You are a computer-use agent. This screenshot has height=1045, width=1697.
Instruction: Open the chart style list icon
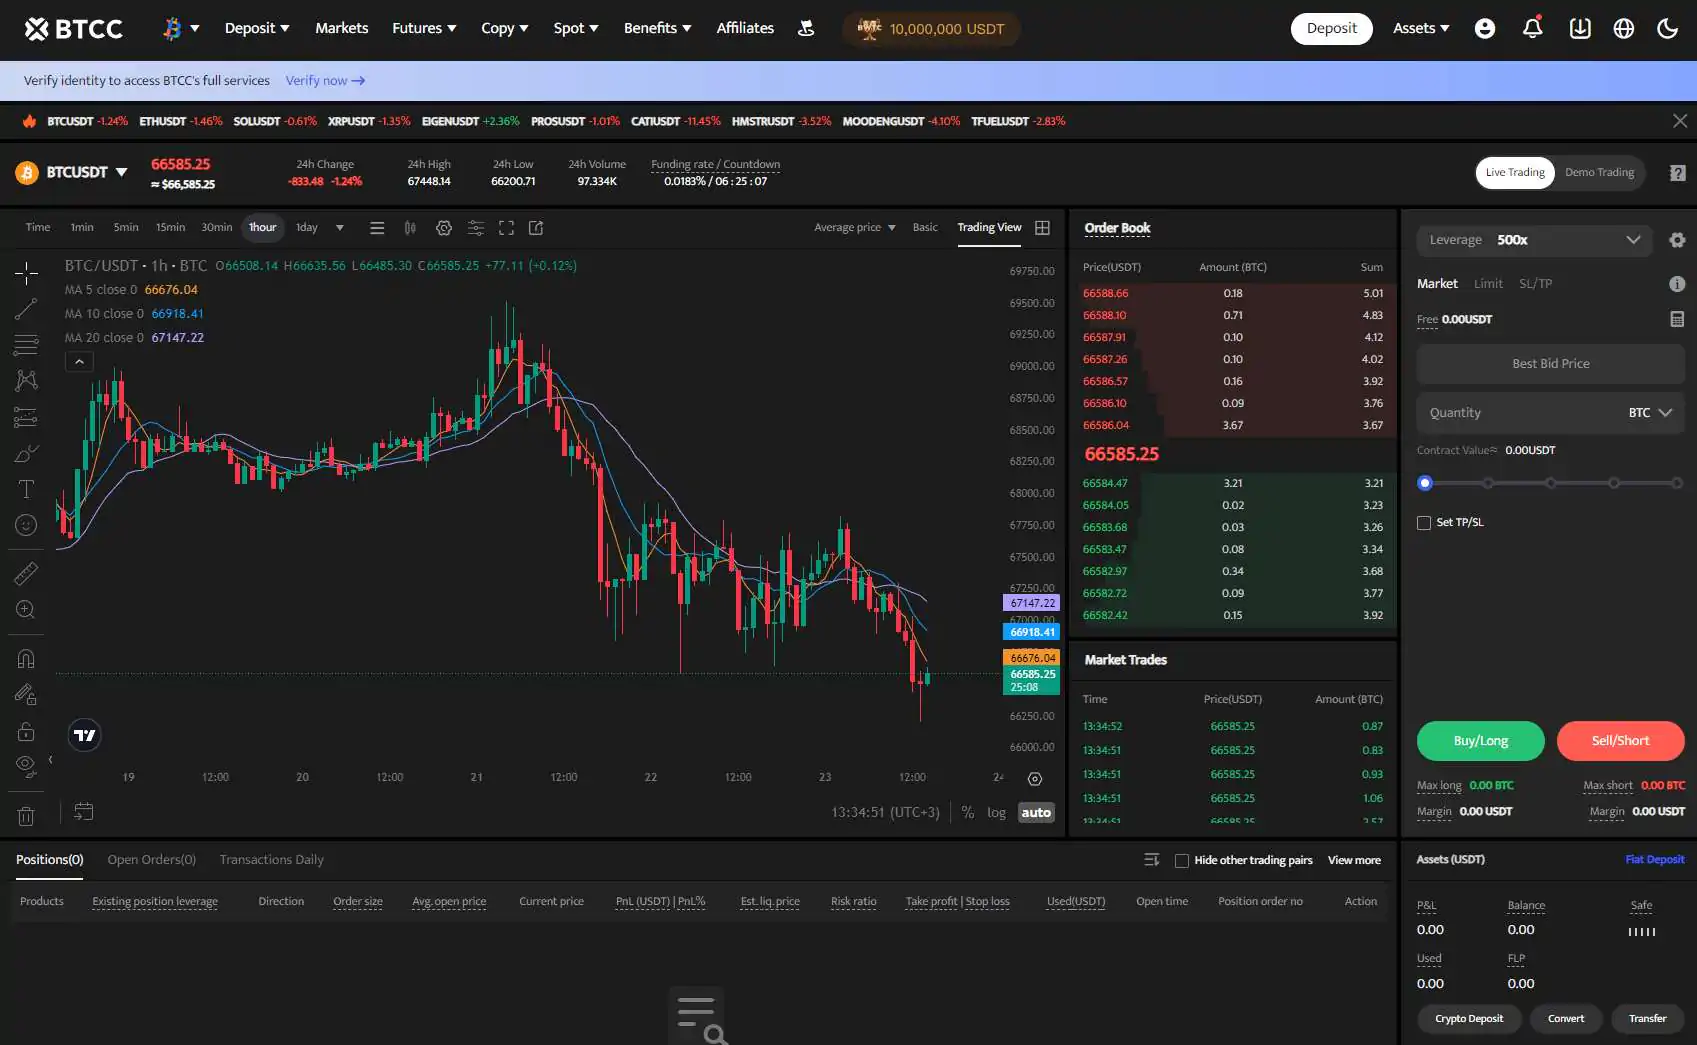click(x=377, y=228)
